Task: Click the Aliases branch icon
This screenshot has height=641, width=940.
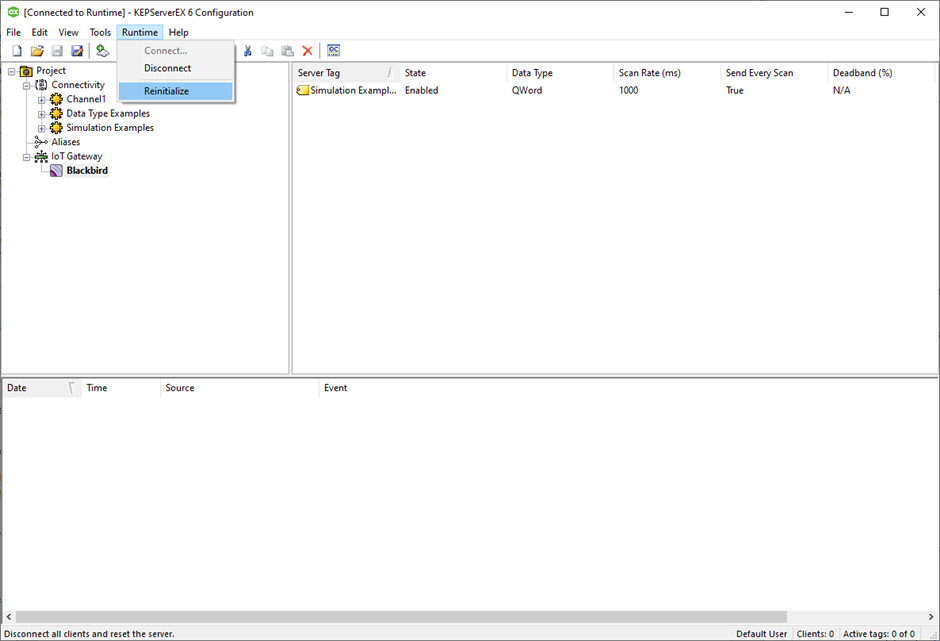Action: click(x=41, y=142)
